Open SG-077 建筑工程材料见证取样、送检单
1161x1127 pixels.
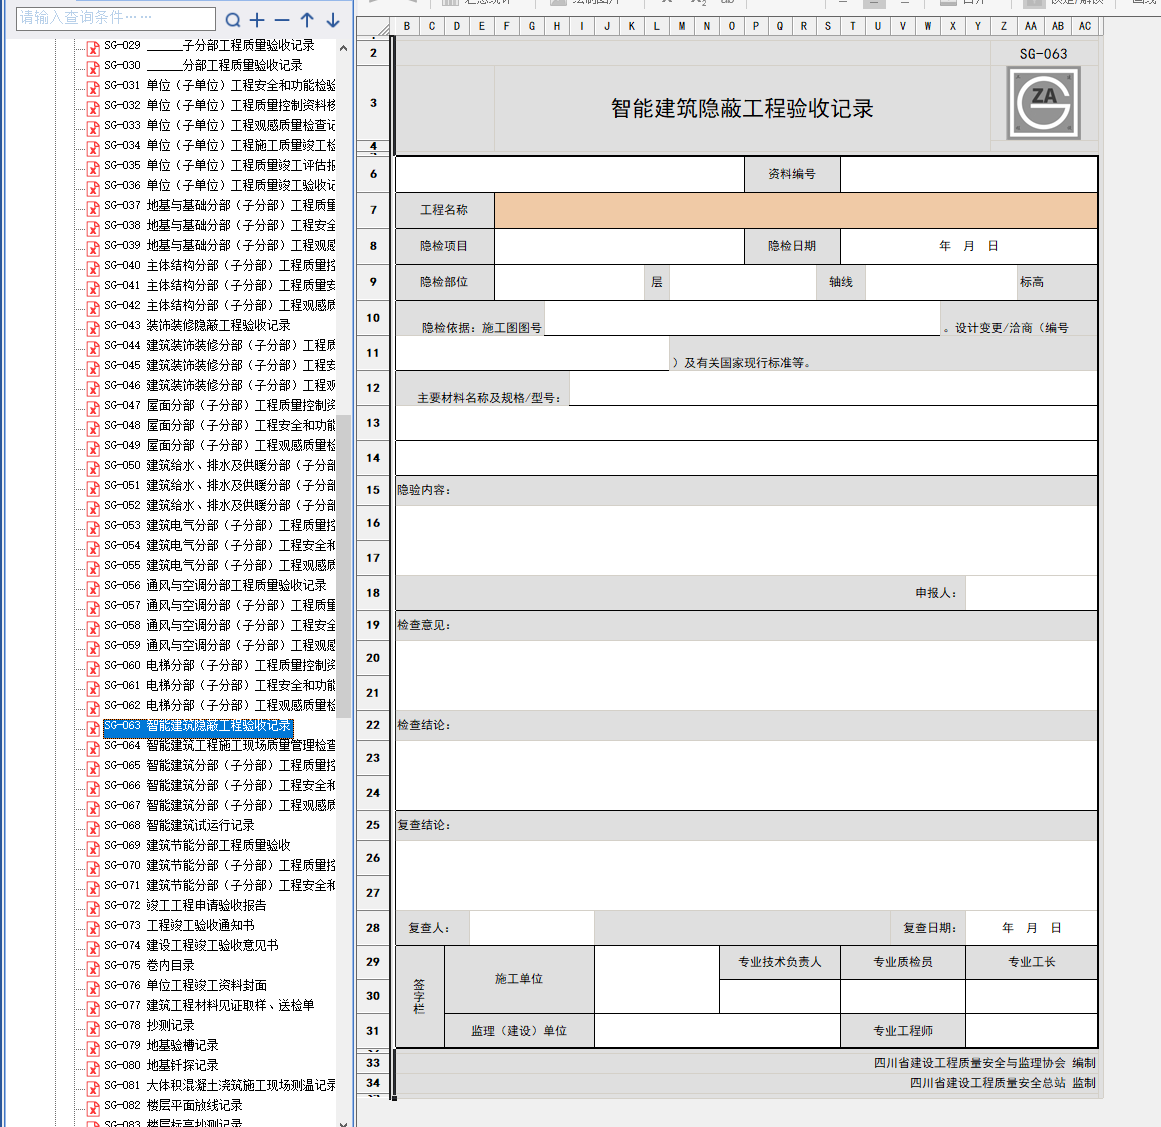(209, 1005)
